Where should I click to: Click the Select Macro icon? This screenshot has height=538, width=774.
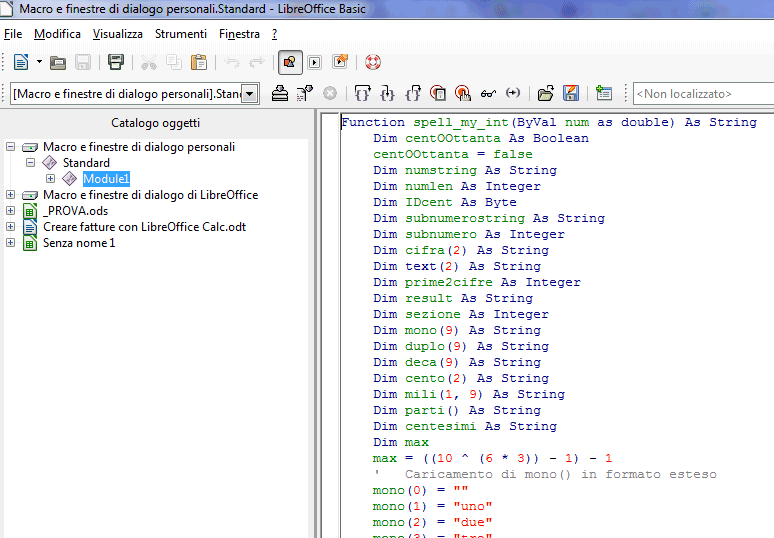(314, 63)
